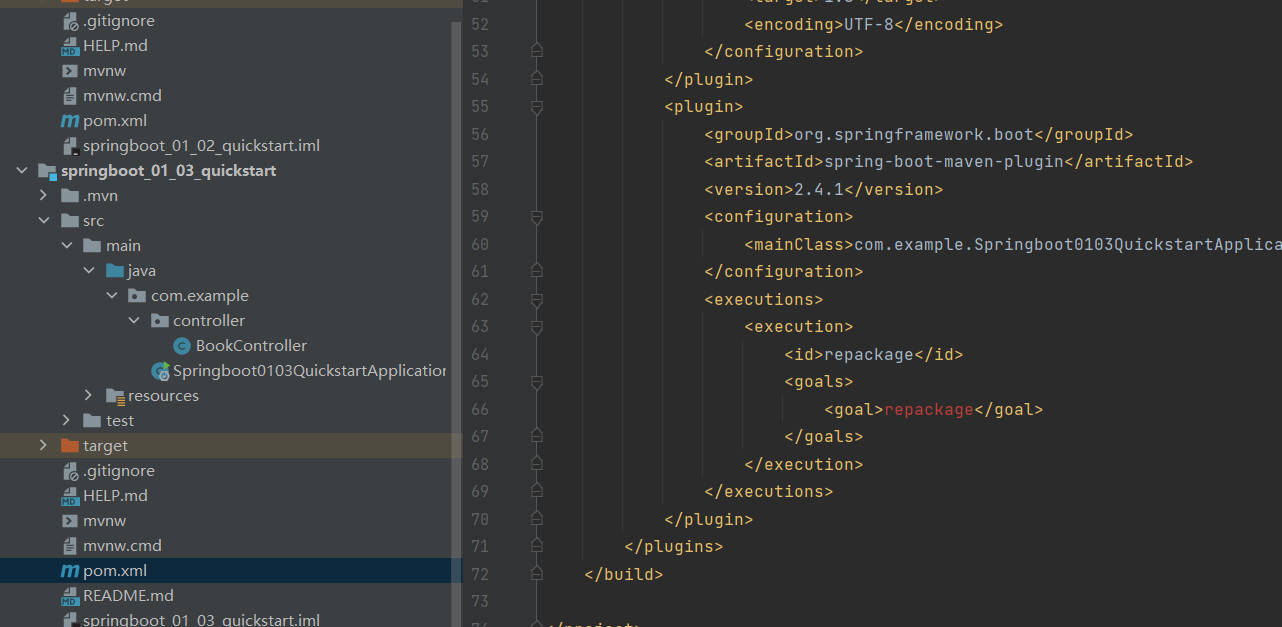Click the HELP.md markdown icon in the 01_02 module

click(x=70, y=46)
